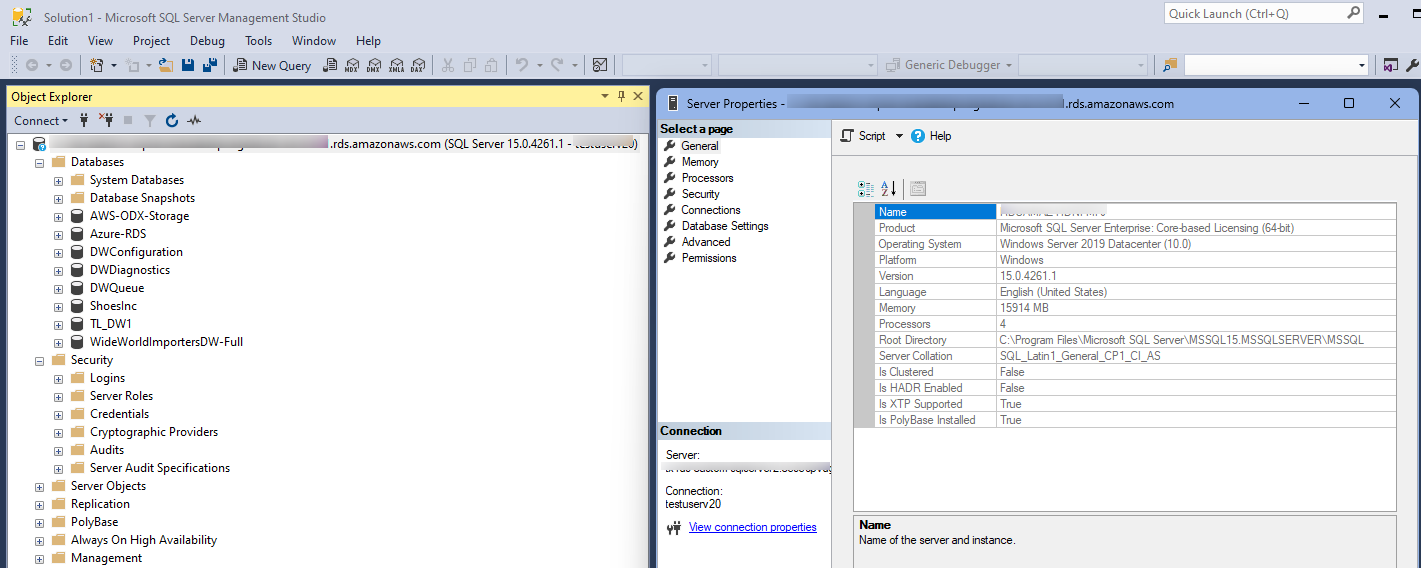Expand the ShoesInc database node
Screen dimensions: 1421x568
tap(58, 306)
